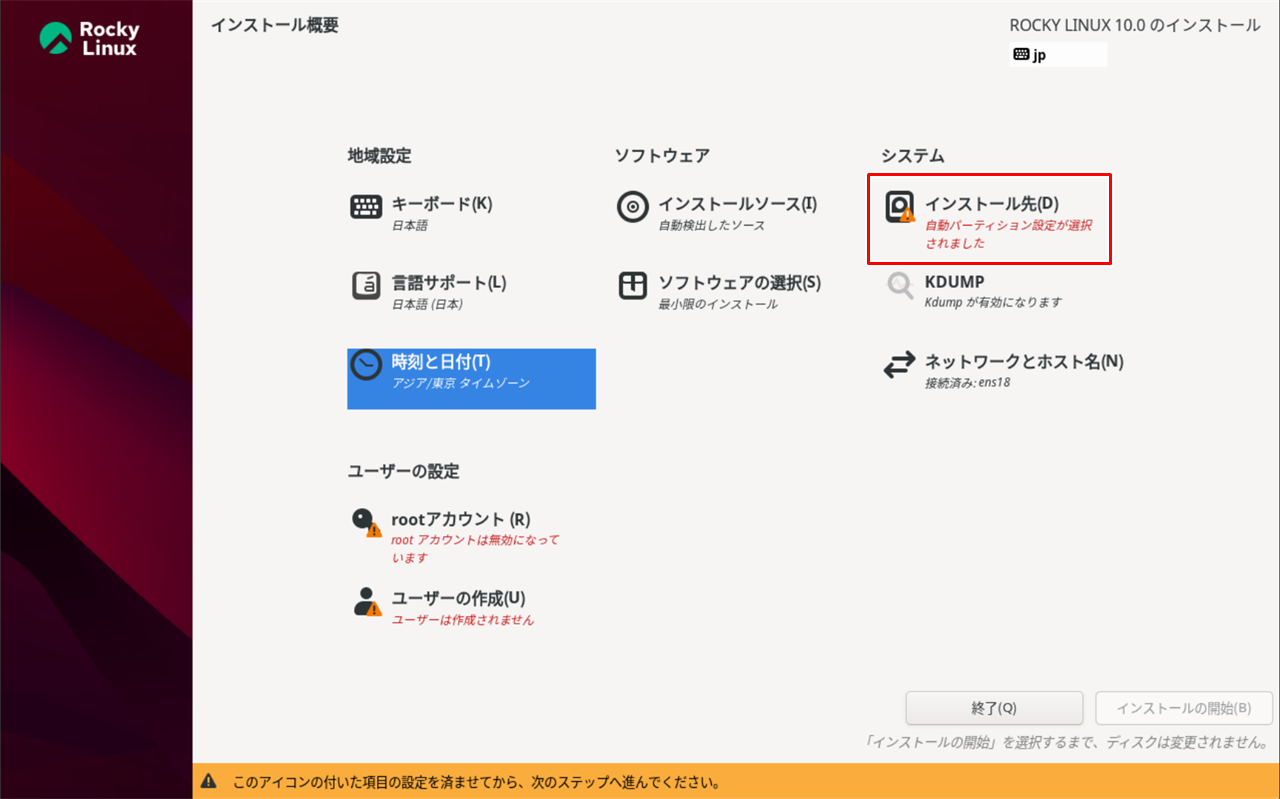Click the ユーザーの作成 person icon

(366, 601)
